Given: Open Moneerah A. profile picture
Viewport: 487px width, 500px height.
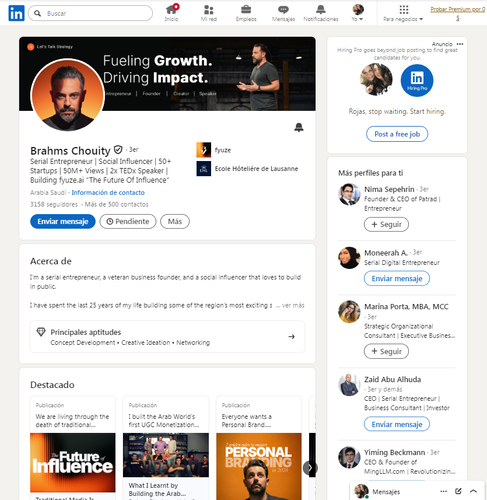Looking at the screenshot, I should click(x=349, y=258).
